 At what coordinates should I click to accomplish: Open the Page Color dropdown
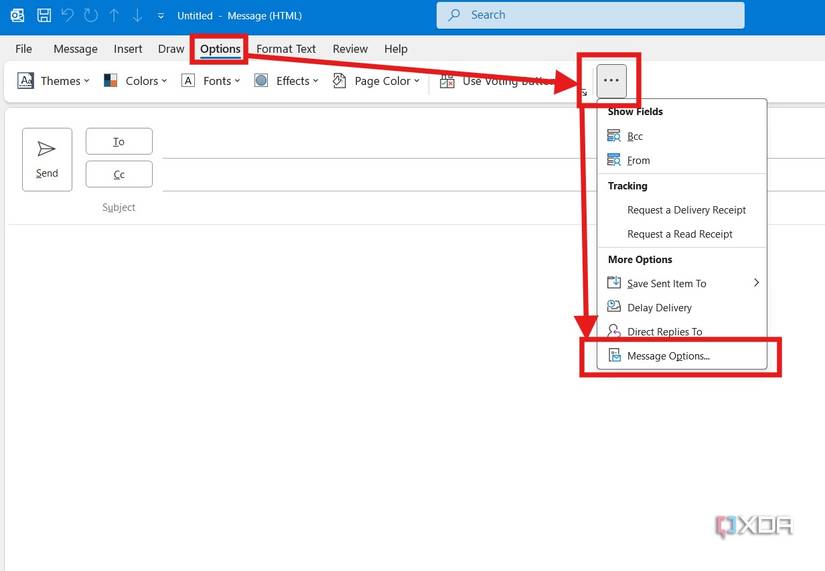click(x=376, y=81)
